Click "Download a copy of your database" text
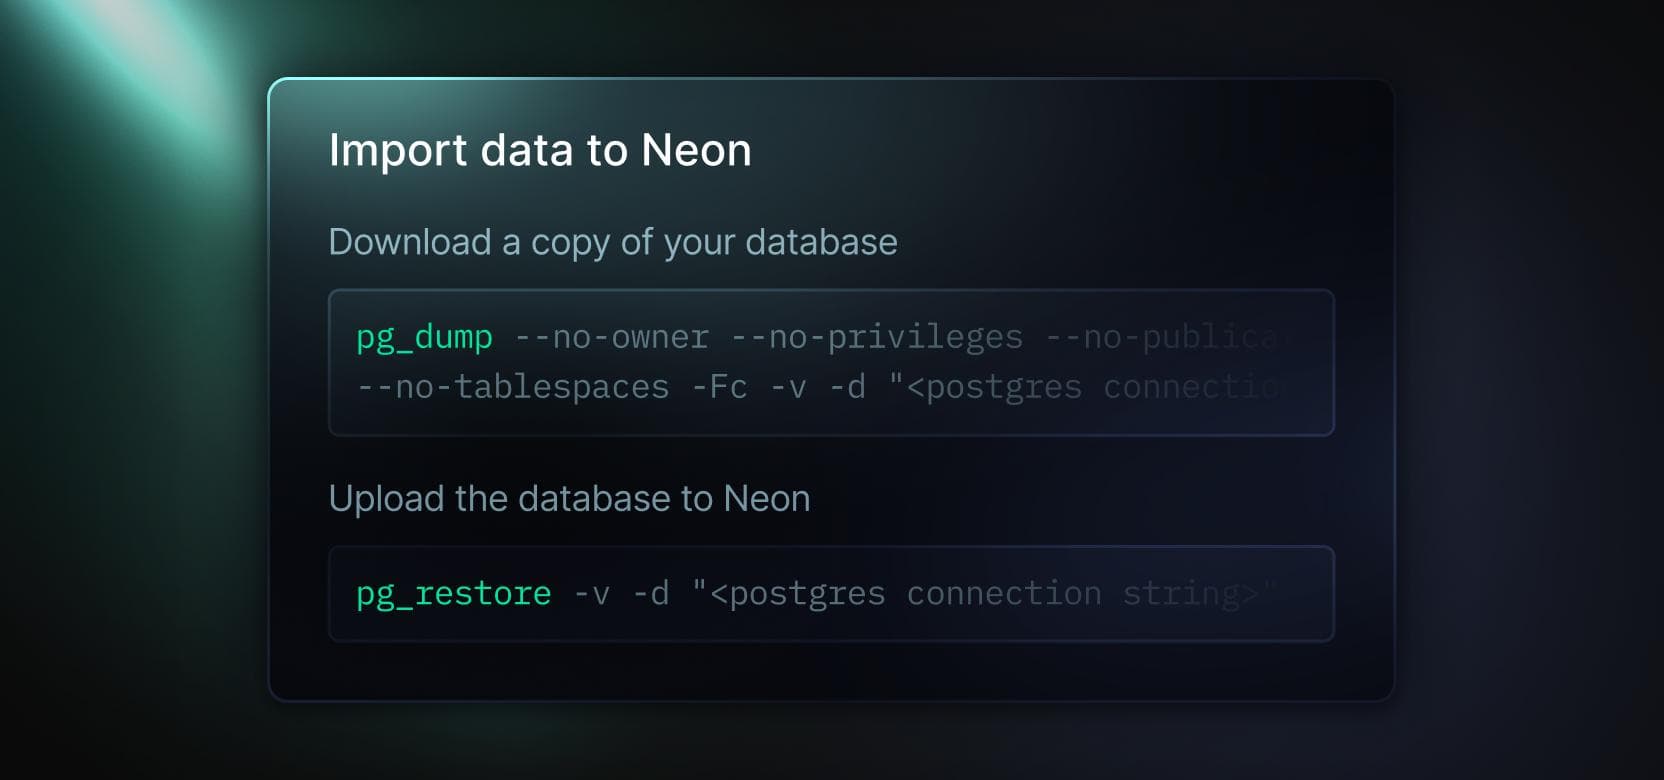The height and width of the screenshot is (780, 1664). 612,242
